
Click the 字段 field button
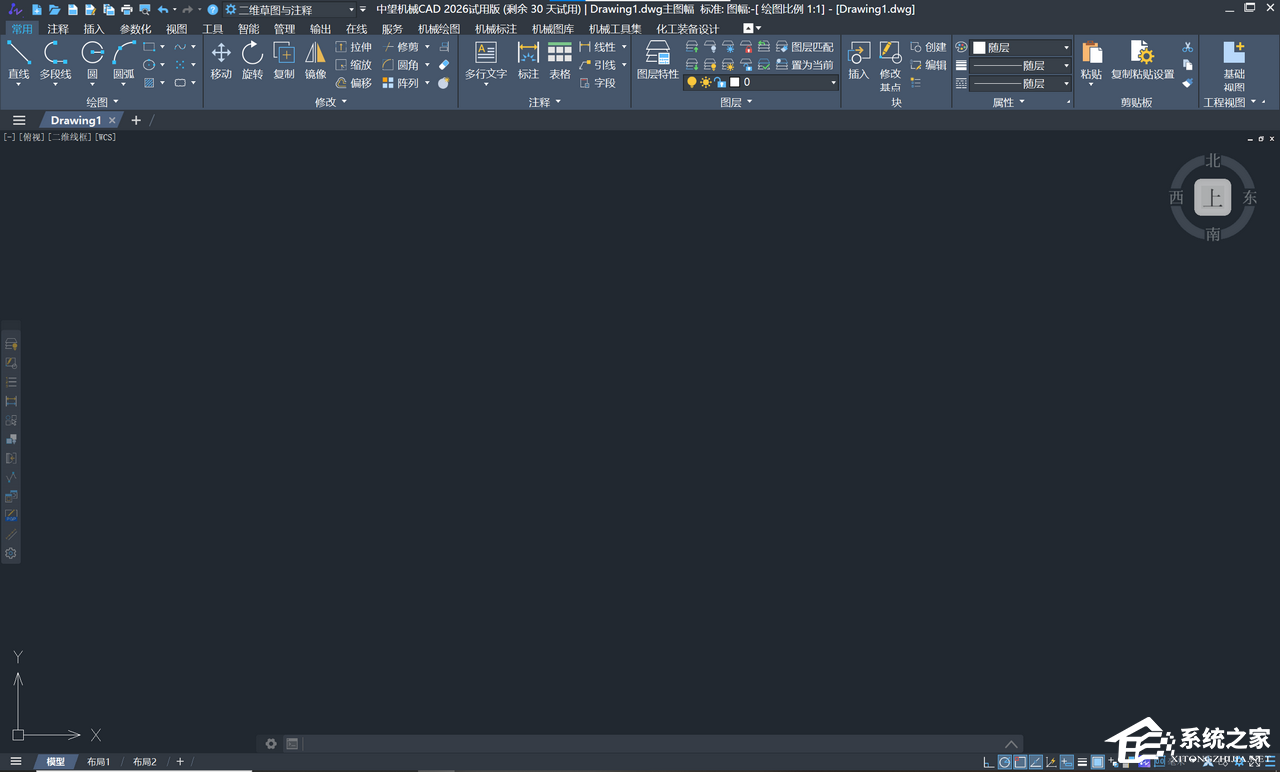[x=598, y=83]
